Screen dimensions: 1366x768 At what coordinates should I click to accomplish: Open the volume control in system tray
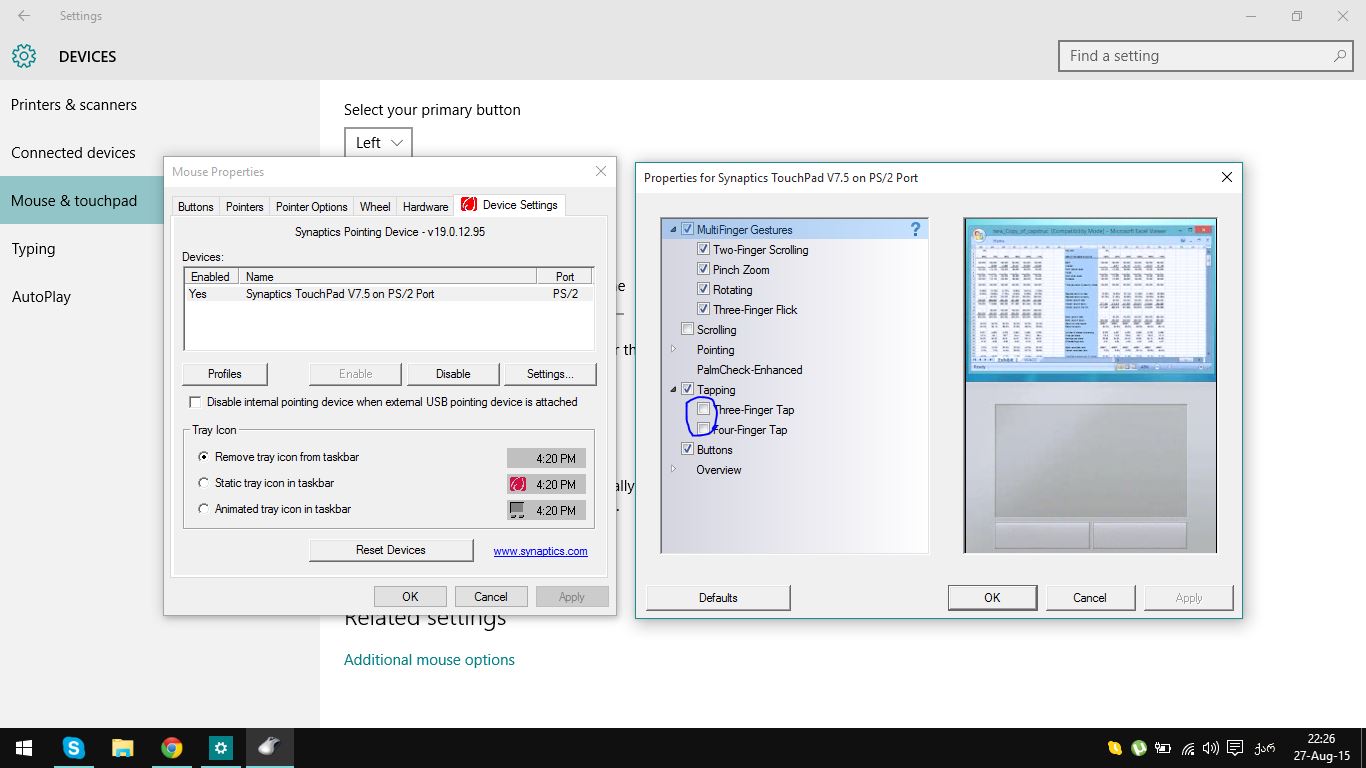[1211, 748]
